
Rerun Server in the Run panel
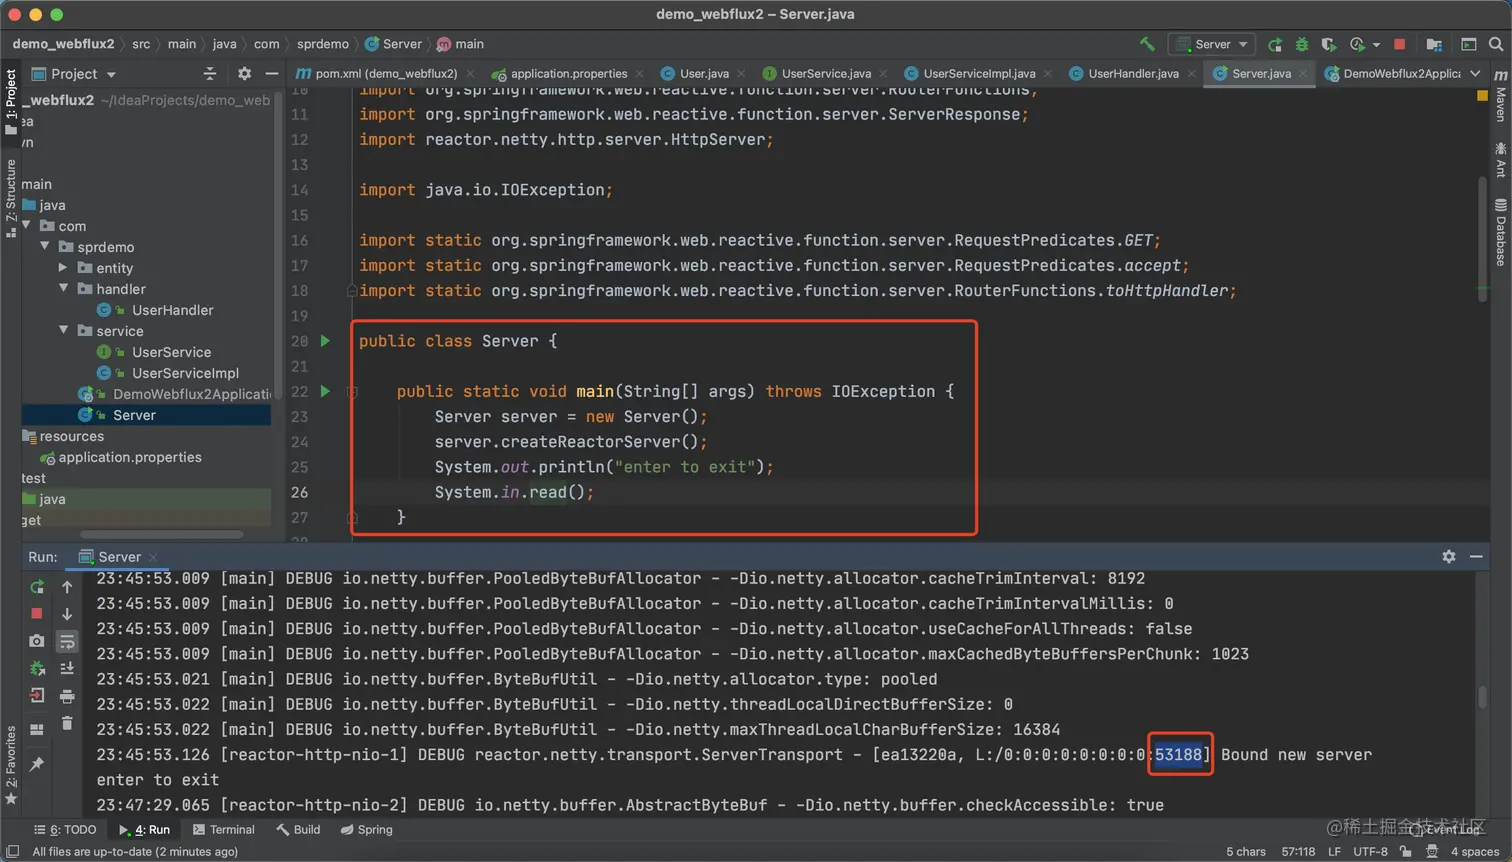[x=37, y=587]
